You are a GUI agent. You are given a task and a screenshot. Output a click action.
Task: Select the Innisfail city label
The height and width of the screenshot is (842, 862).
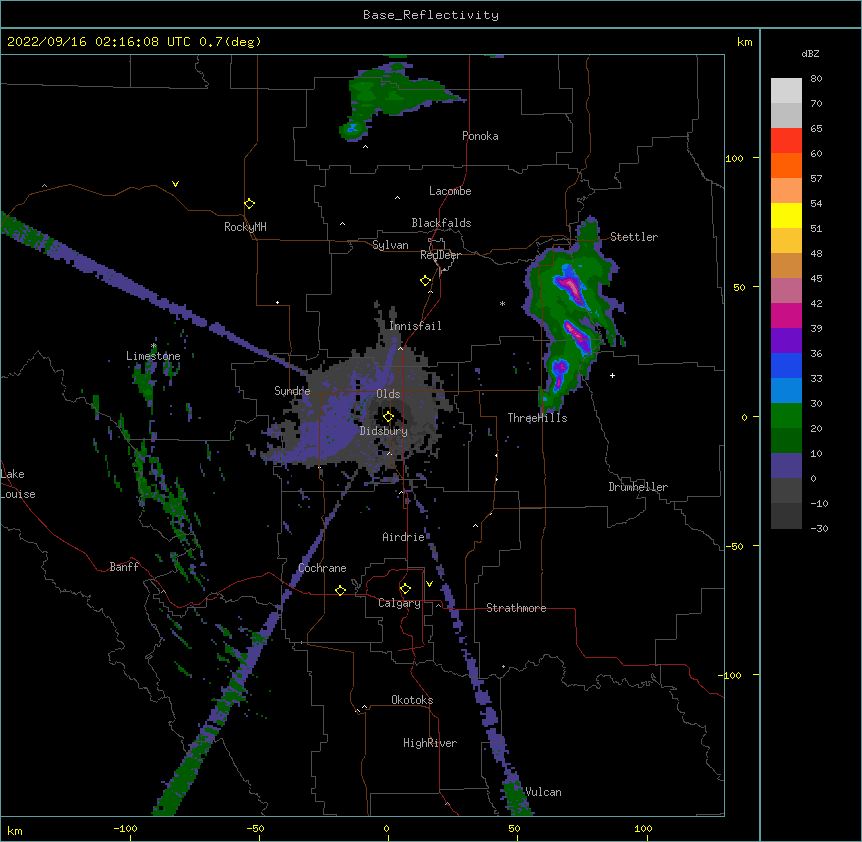pos(415,326)
